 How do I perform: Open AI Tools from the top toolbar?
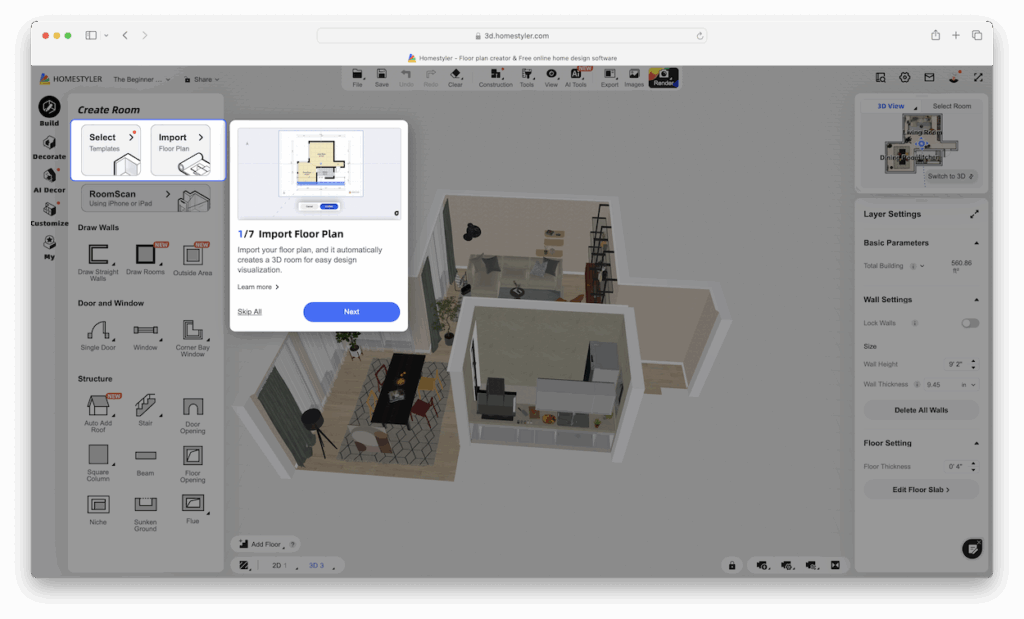pyautogui.click(x=575, y=77)
